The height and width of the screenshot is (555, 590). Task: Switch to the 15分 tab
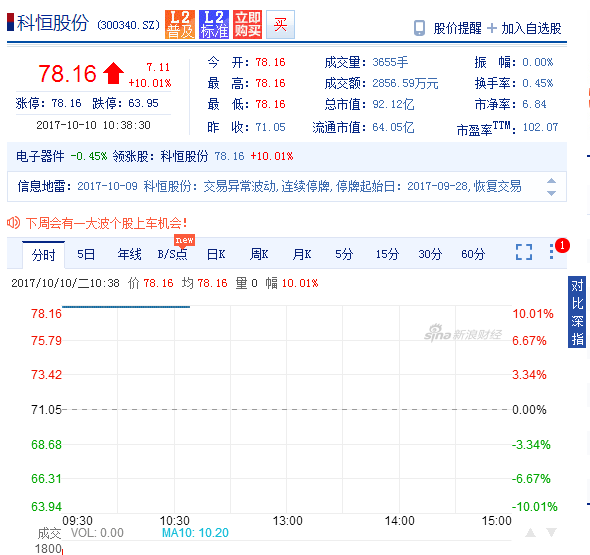(x=387, y=254)
